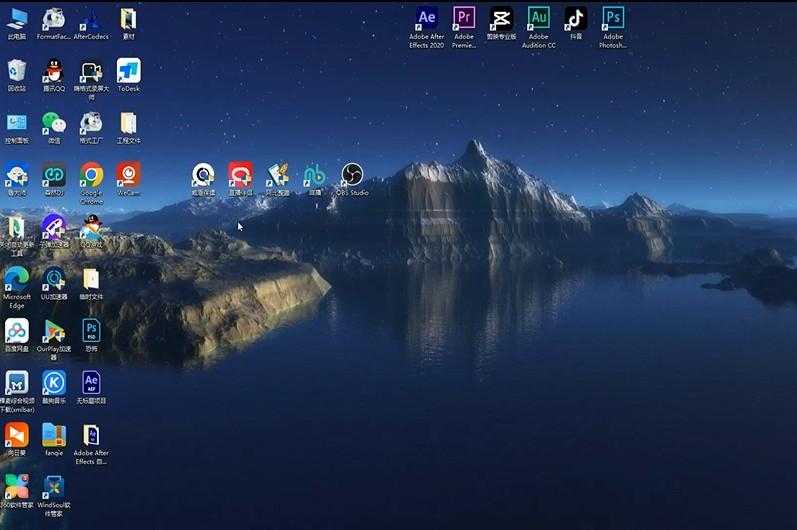Click the This PC (此电脑) icon

(x=17, y=19)
